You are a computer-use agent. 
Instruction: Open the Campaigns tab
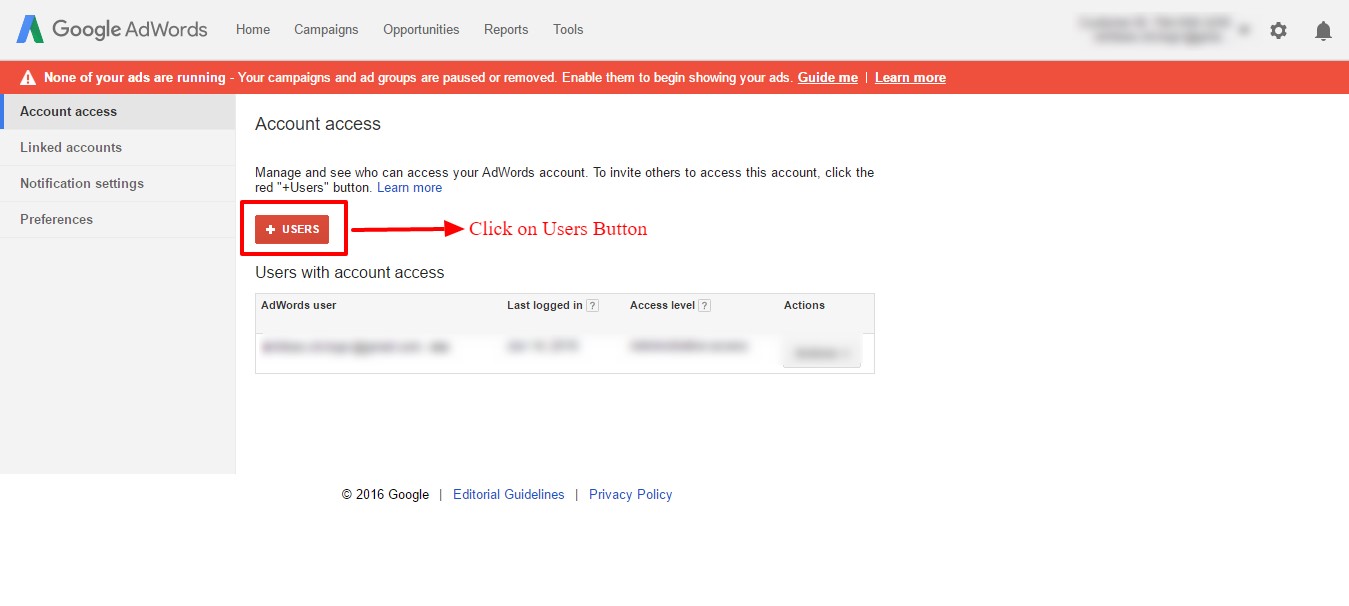326,30
